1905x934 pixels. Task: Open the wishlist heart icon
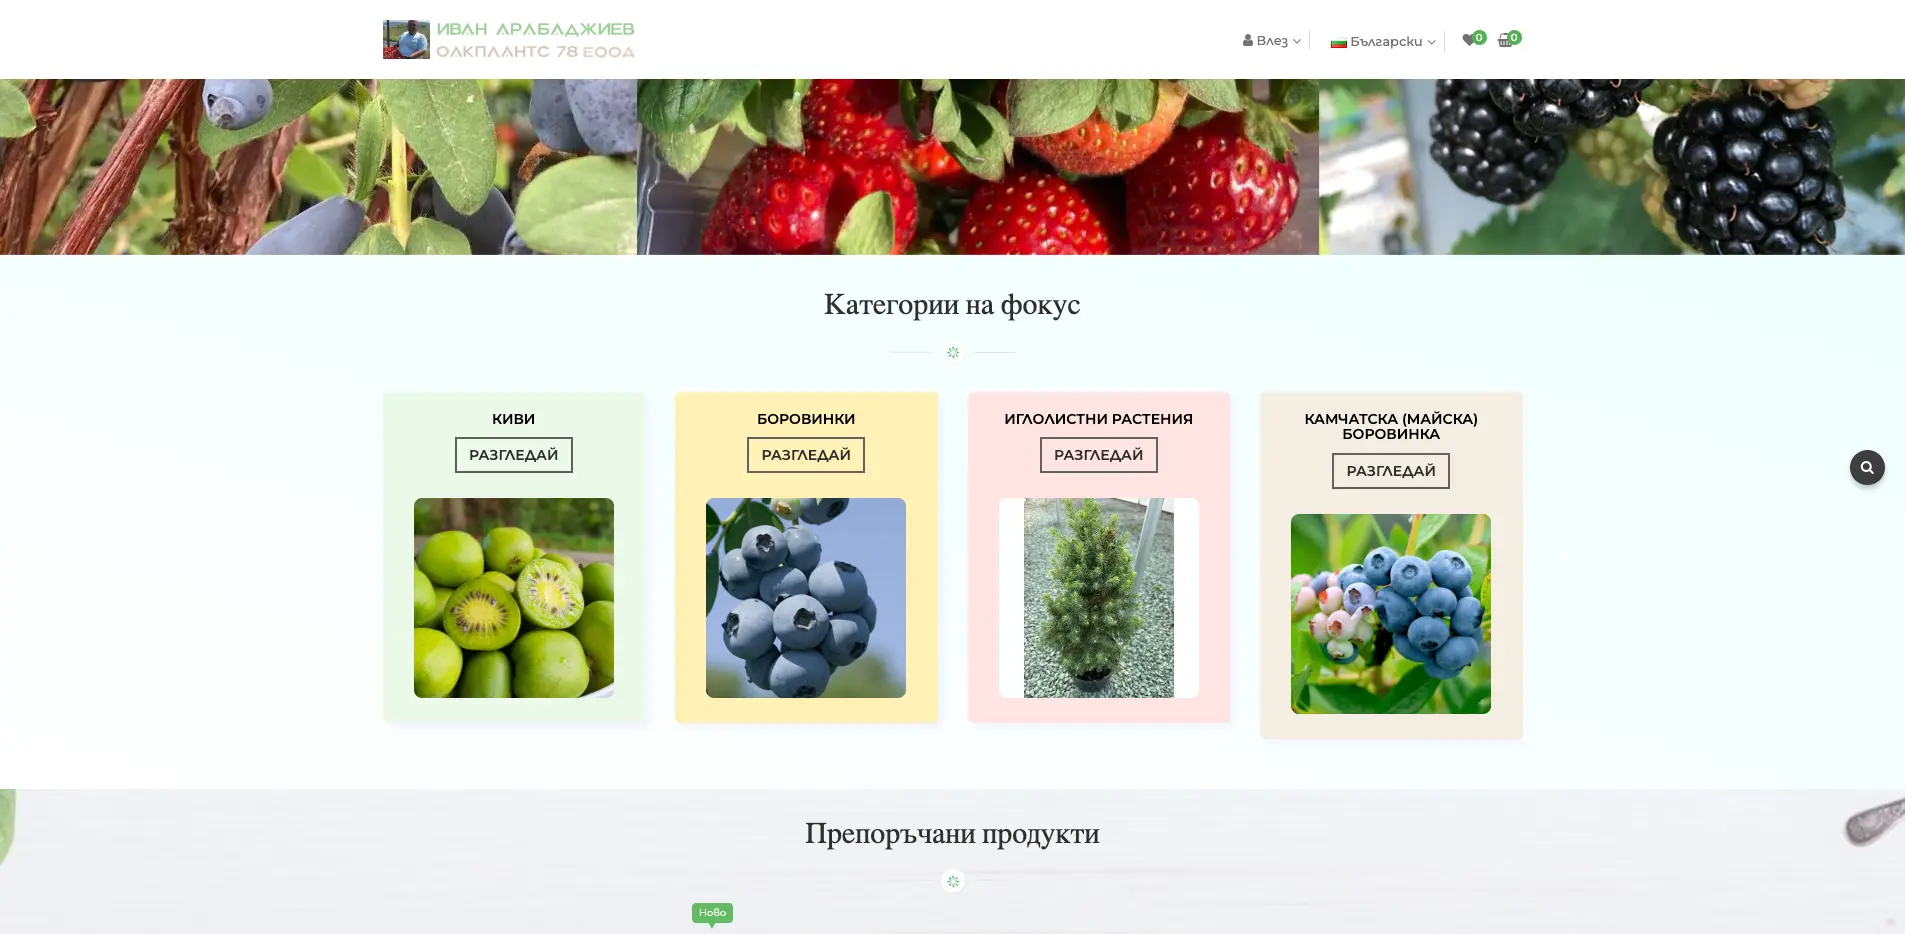tap(1468, 40)
